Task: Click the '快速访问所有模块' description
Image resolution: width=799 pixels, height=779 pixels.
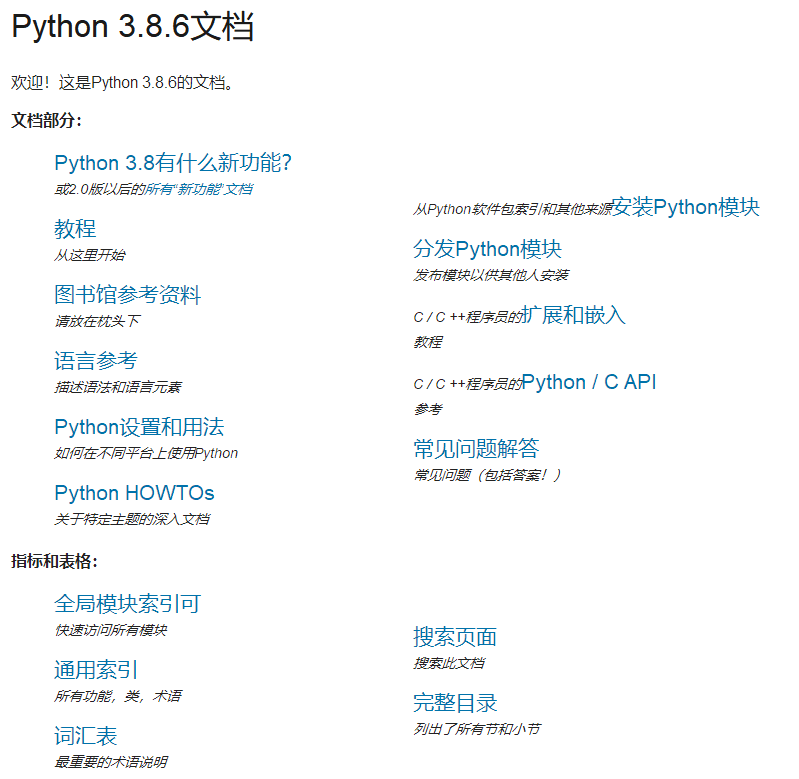Action: click(x=111, y=630)
